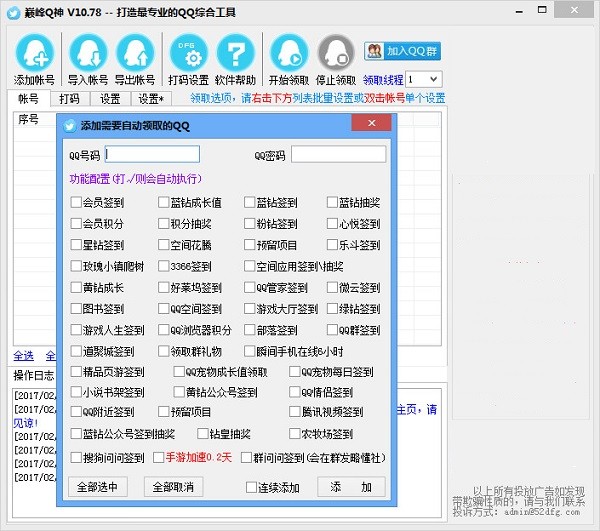
Task: Open 打码设置 captcha settings icon
Action: [188, 54]
